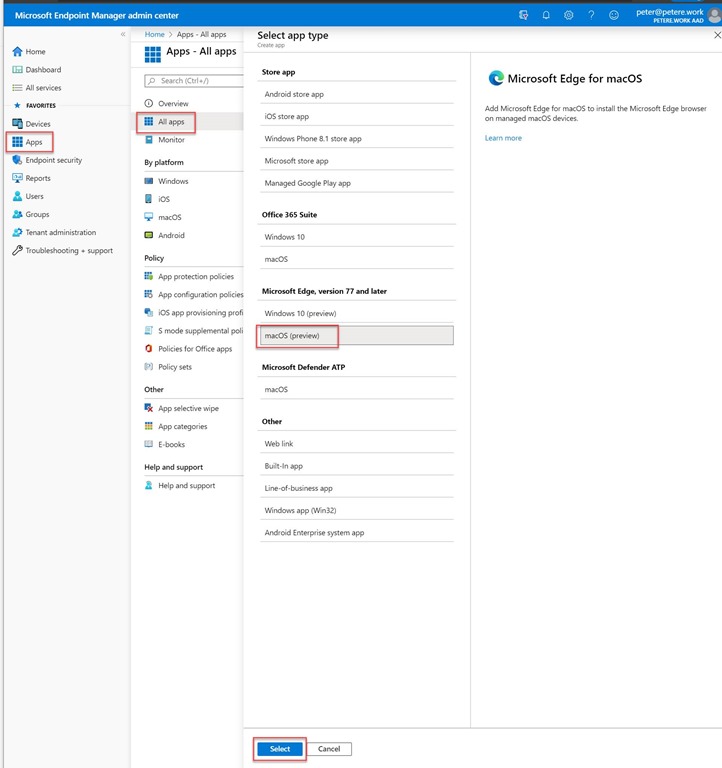722x768 pixels.
Task: Open the Cloud Shell header icon
Action: [524, 15]
